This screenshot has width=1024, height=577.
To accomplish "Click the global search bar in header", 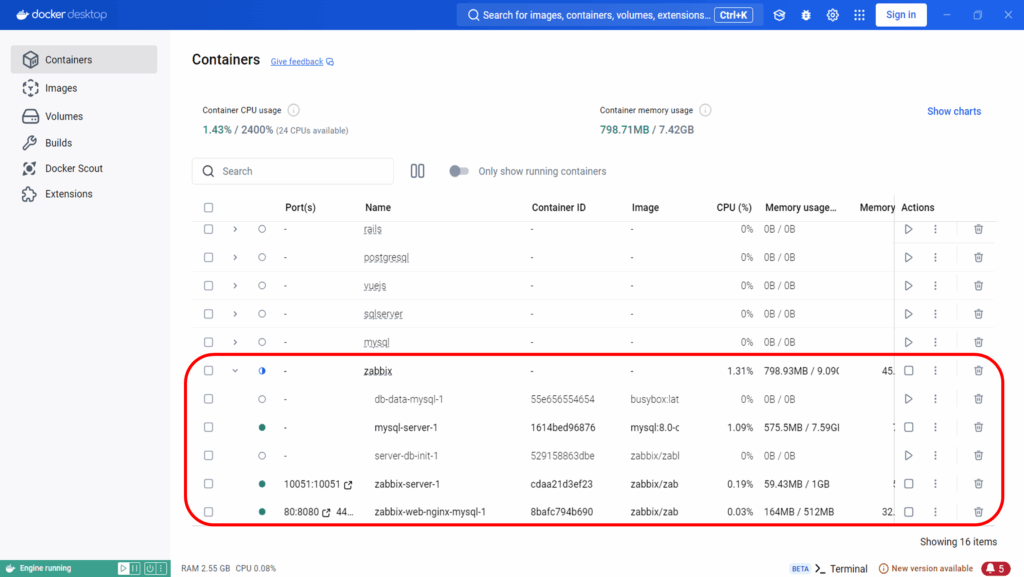I will pos(609,15).
